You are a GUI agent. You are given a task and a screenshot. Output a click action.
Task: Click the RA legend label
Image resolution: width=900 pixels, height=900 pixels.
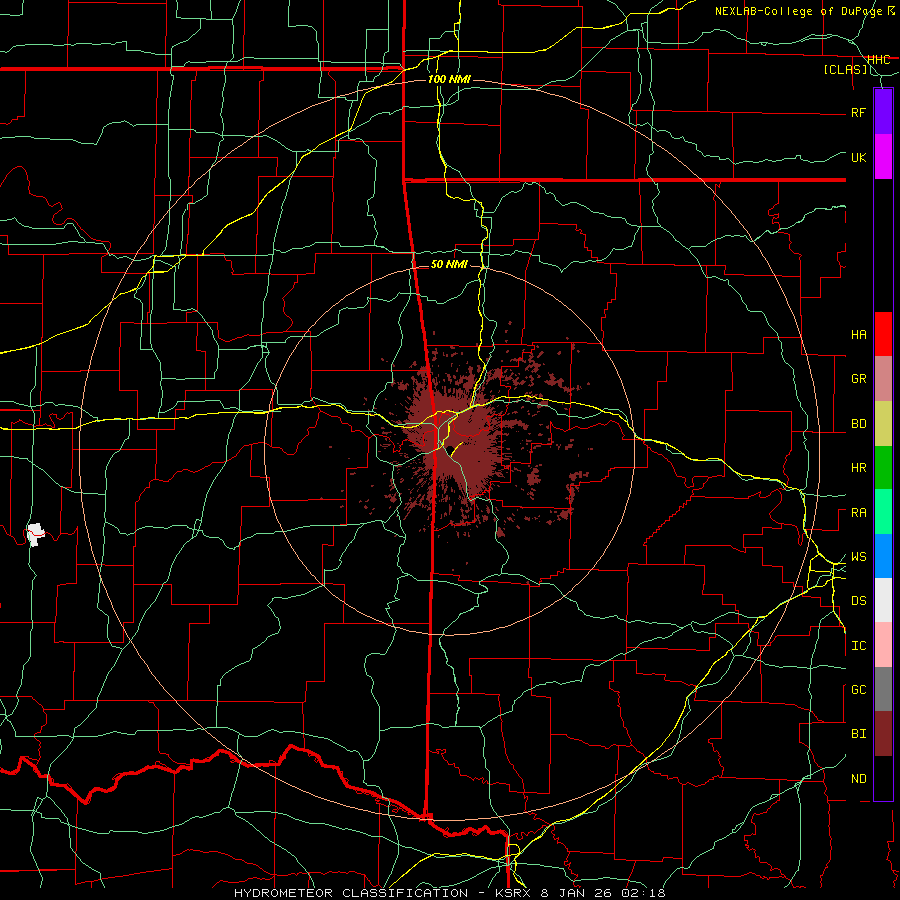pyautogui.click(x=858, y=513)
